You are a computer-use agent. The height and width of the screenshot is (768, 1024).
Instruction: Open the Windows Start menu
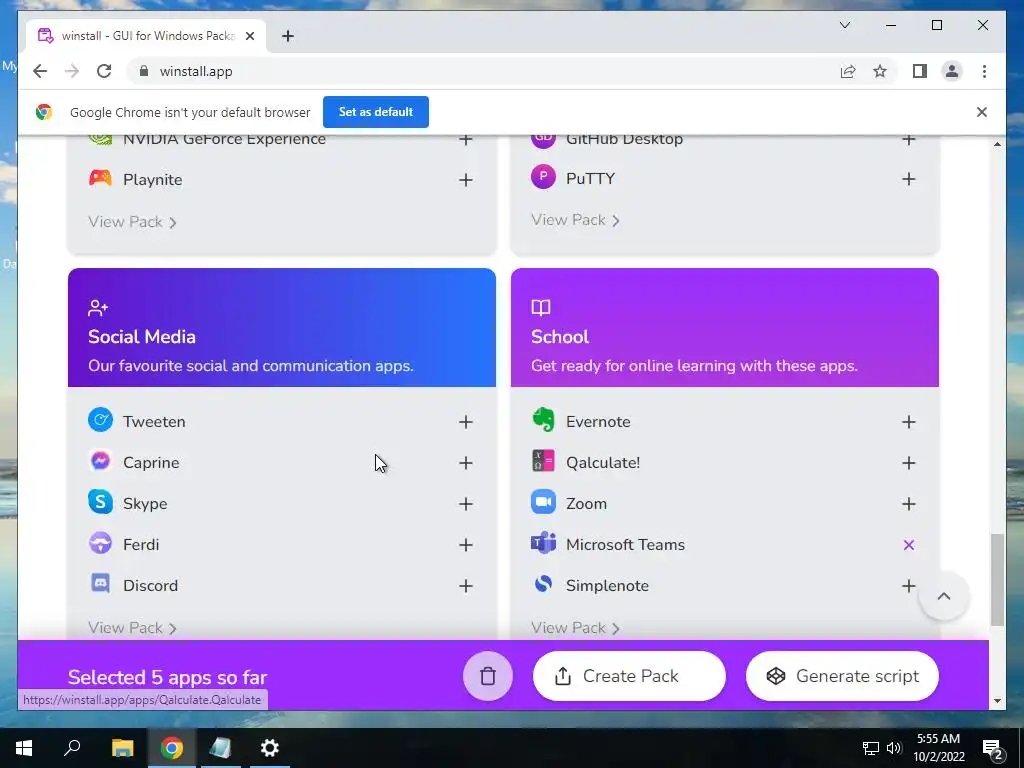(24, 748)
